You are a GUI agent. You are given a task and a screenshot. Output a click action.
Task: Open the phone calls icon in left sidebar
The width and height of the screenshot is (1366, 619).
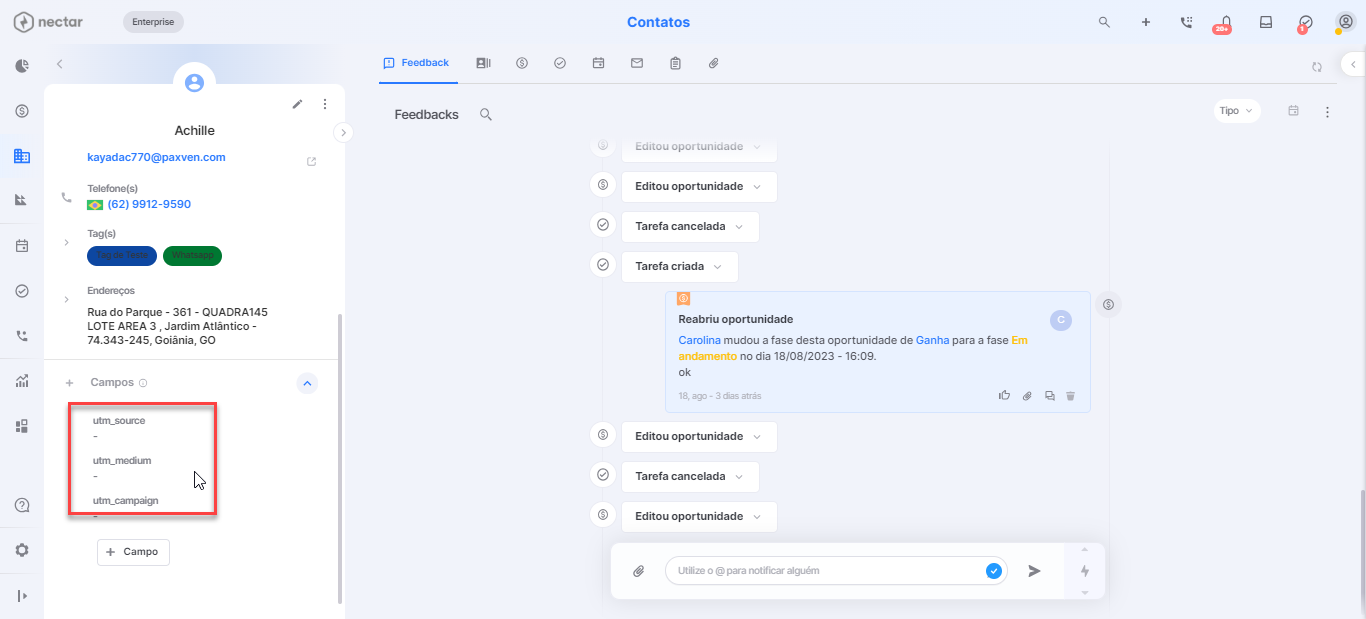pos(22,336)
